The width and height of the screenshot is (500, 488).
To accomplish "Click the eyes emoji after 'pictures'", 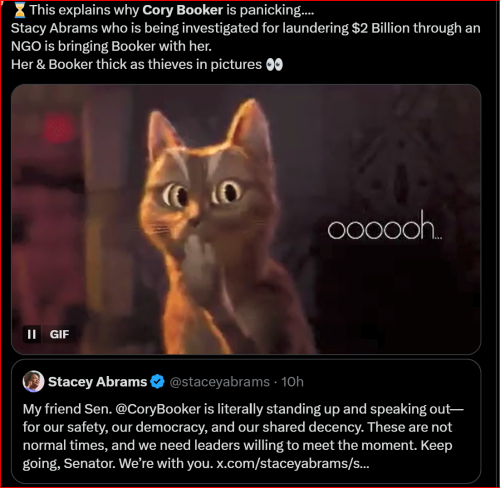I will (x=274, y=65).
